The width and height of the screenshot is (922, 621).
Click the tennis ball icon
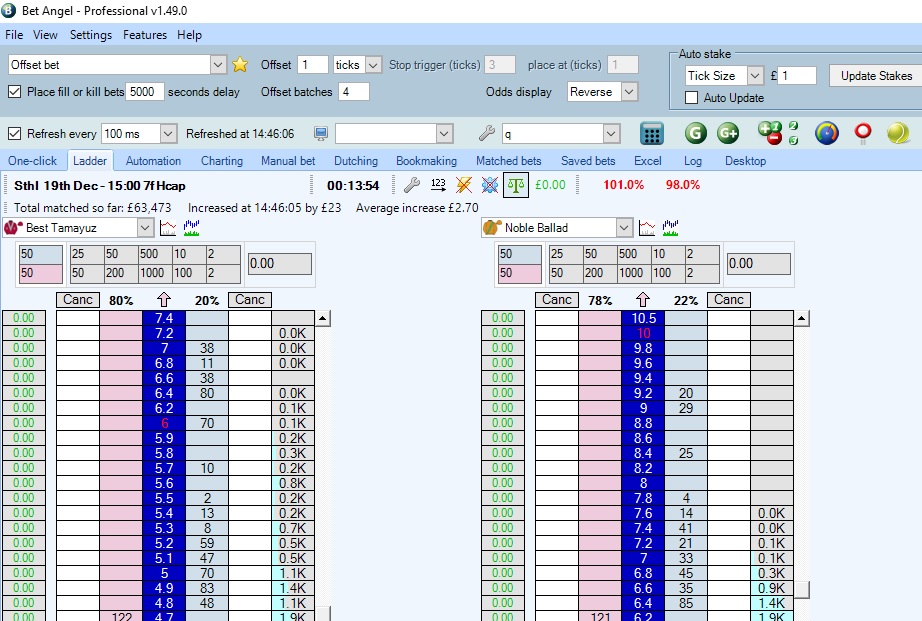pos(898,133)
